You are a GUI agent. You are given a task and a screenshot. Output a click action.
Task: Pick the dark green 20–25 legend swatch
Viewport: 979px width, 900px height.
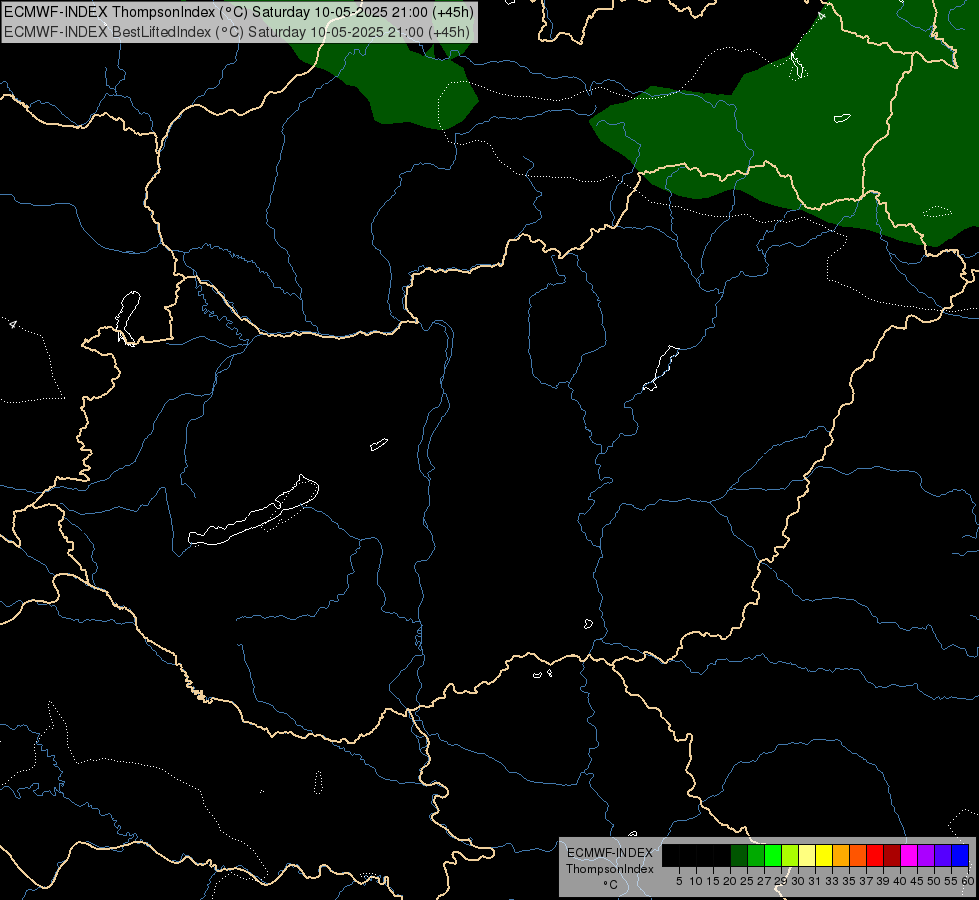(739, 855)
